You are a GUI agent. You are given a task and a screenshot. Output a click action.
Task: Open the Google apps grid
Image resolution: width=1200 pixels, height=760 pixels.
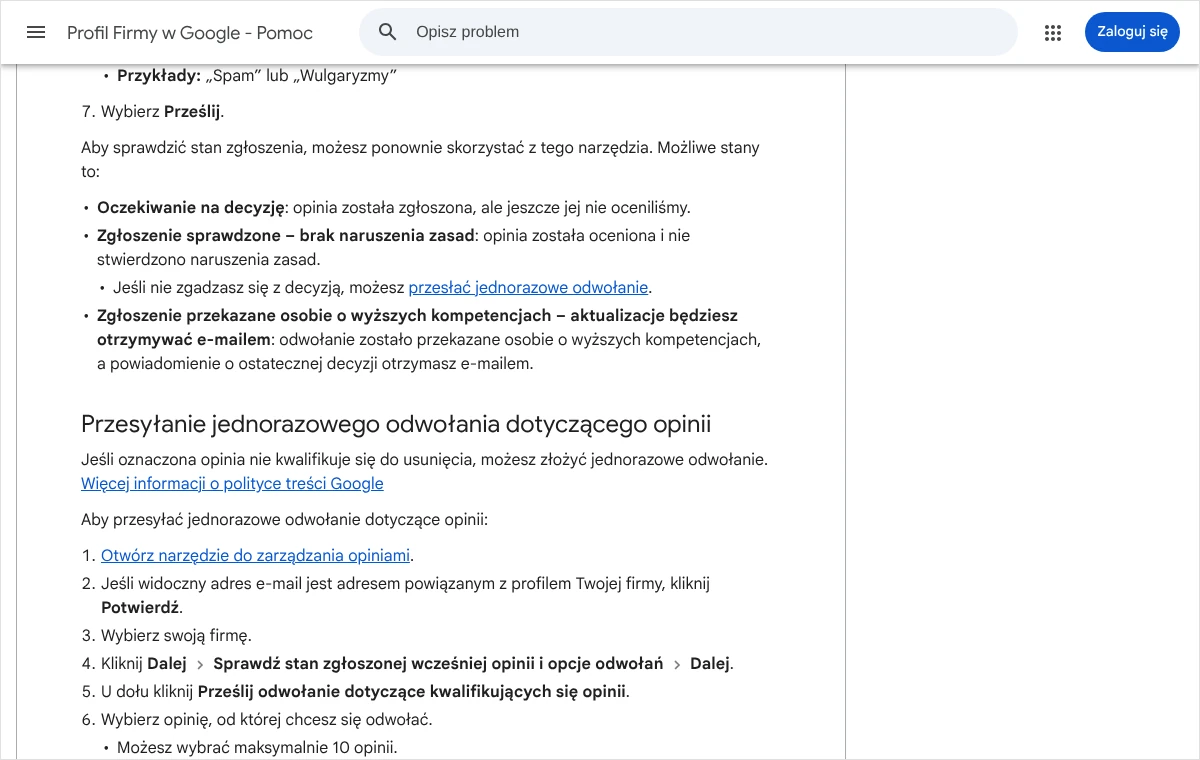click(x=1052, y=32)
